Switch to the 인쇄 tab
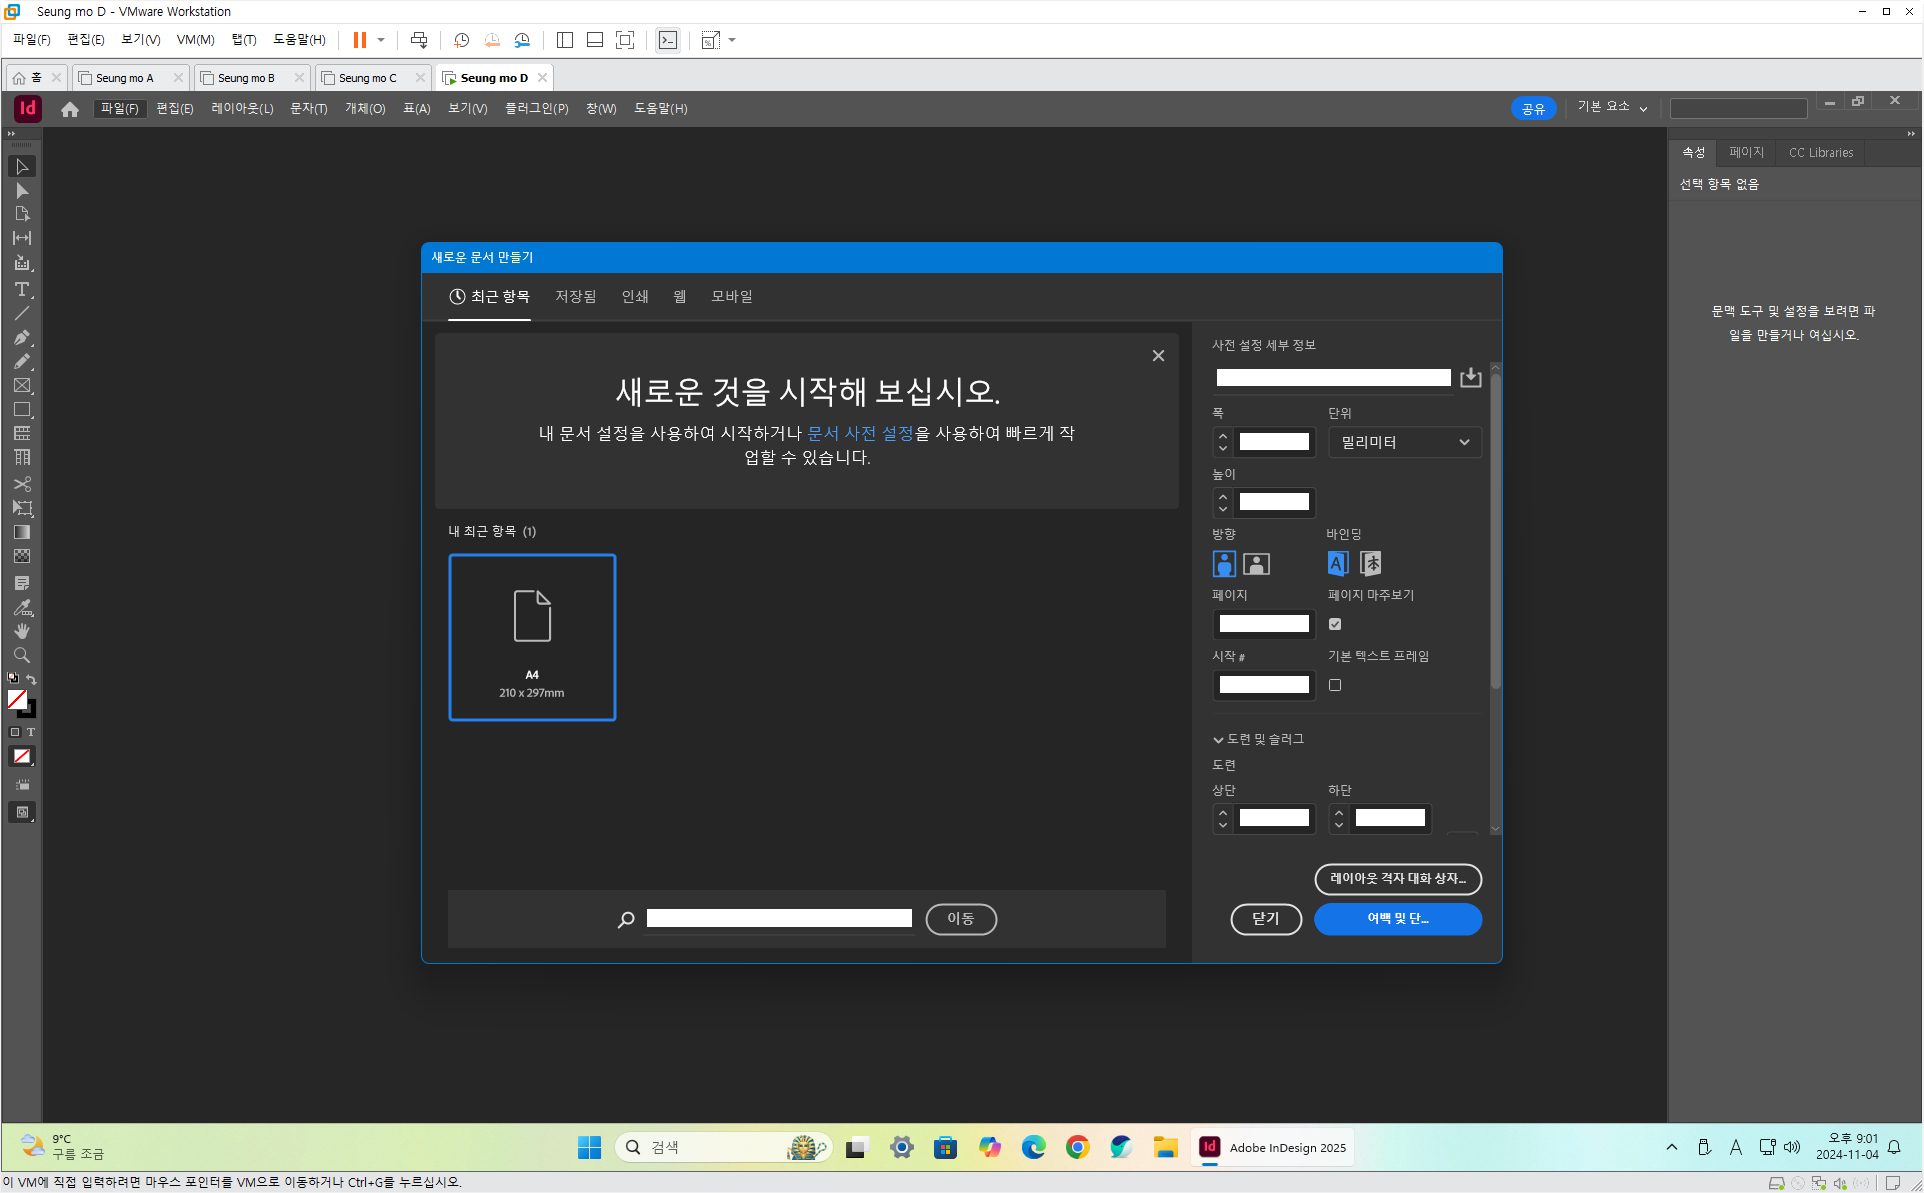Viewport: 1924px width, 1193px height. point(635,297)
